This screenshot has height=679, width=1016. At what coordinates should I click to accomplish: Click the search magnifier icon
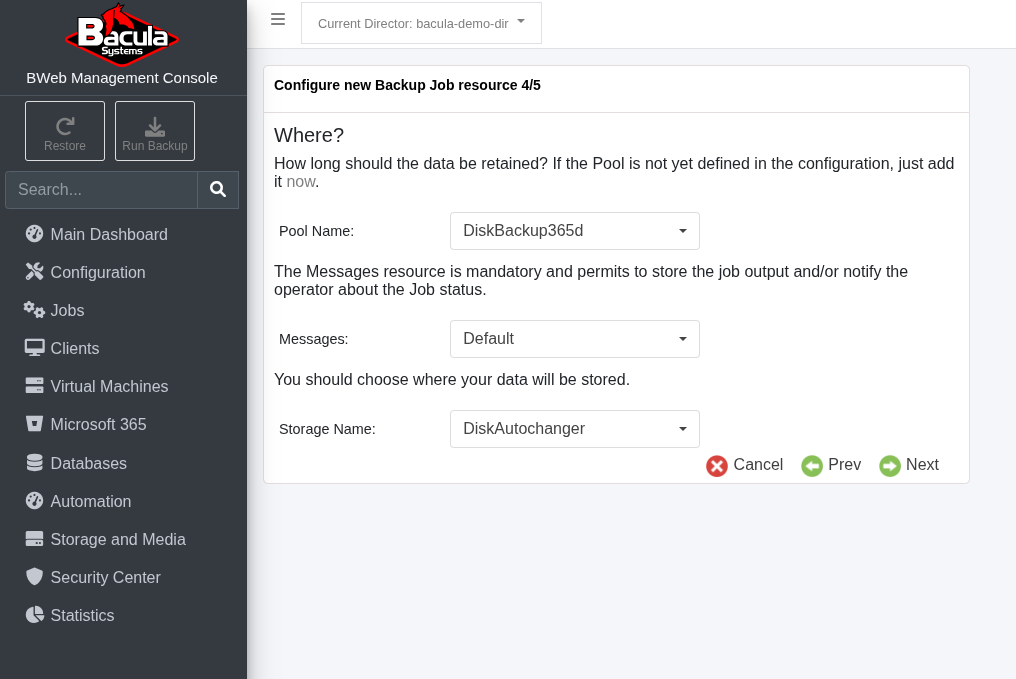pyautogui.click(x=218, y=190)
